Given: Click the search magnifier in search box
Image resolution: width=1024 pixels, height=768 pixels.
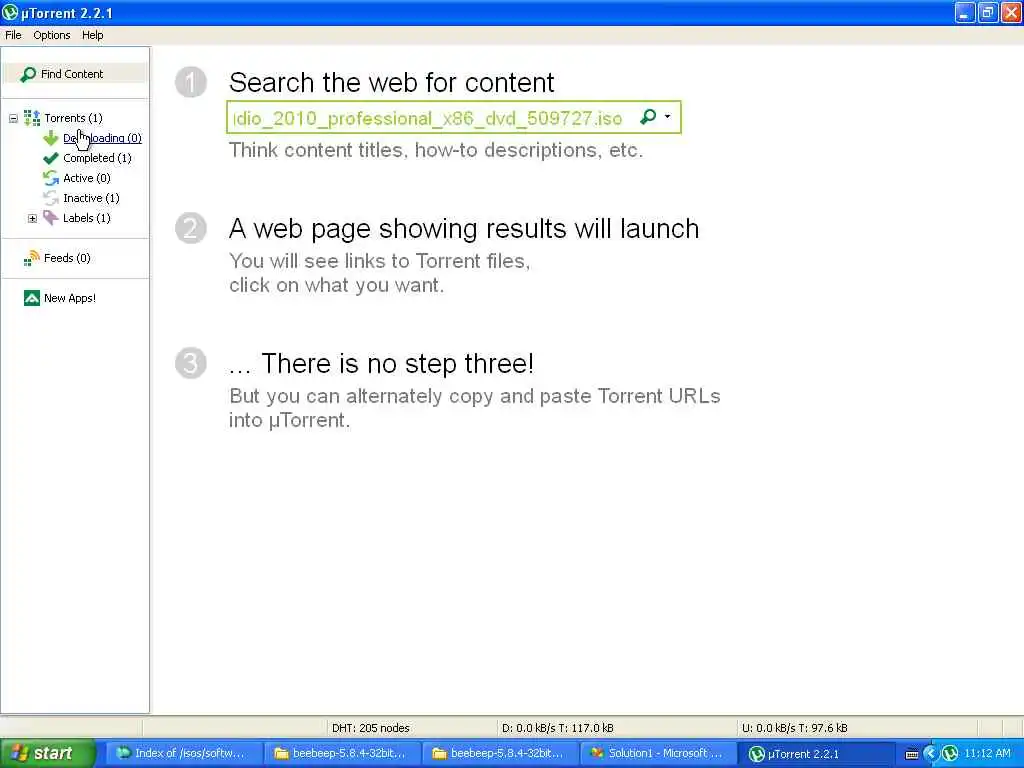Looking at the screenshot, I should 648,117.
